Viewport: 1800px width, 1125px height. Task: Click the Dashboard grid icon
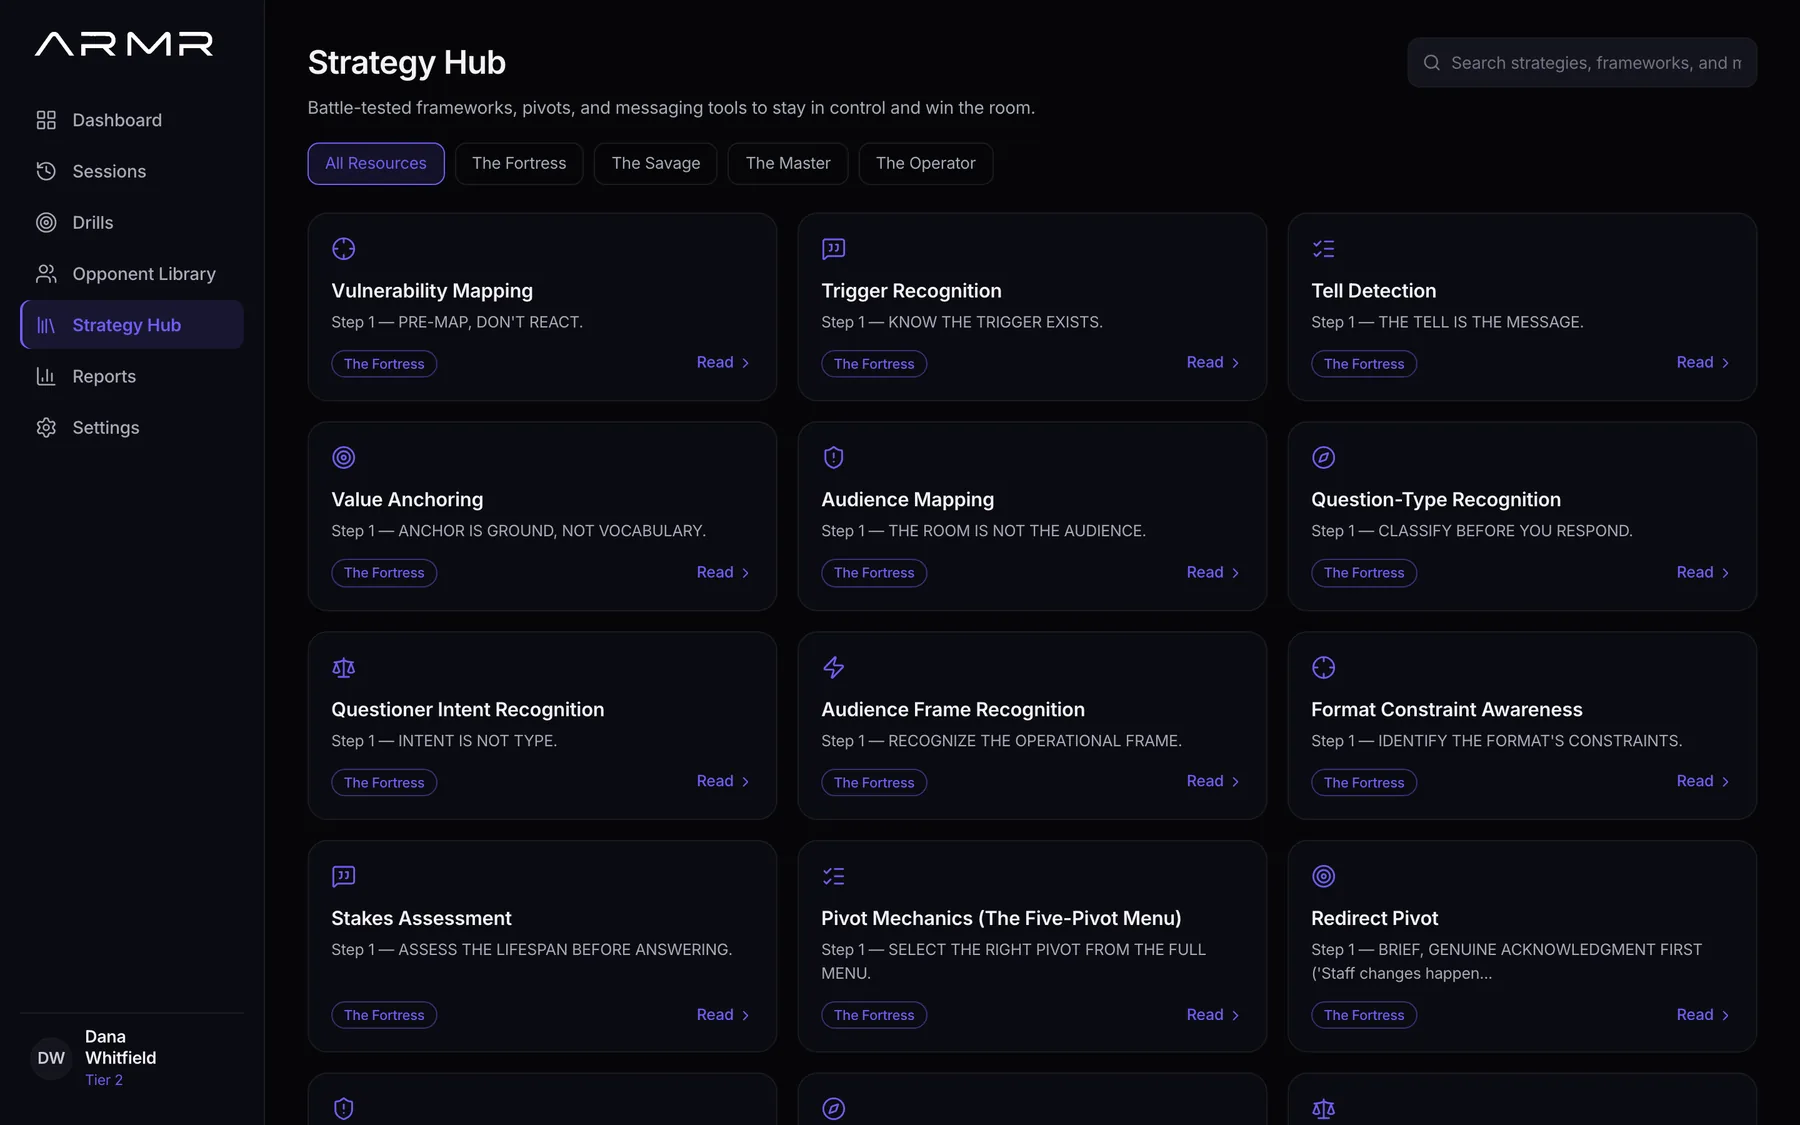[x=46, y=120]
